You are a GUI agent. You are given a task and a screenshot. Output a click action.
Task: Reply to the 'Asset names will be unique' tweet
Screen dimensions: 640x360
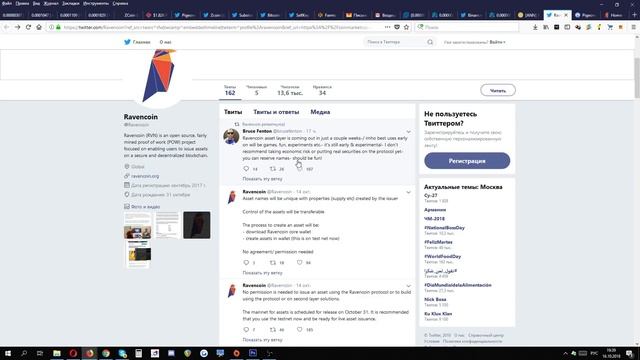click(246, 262)
